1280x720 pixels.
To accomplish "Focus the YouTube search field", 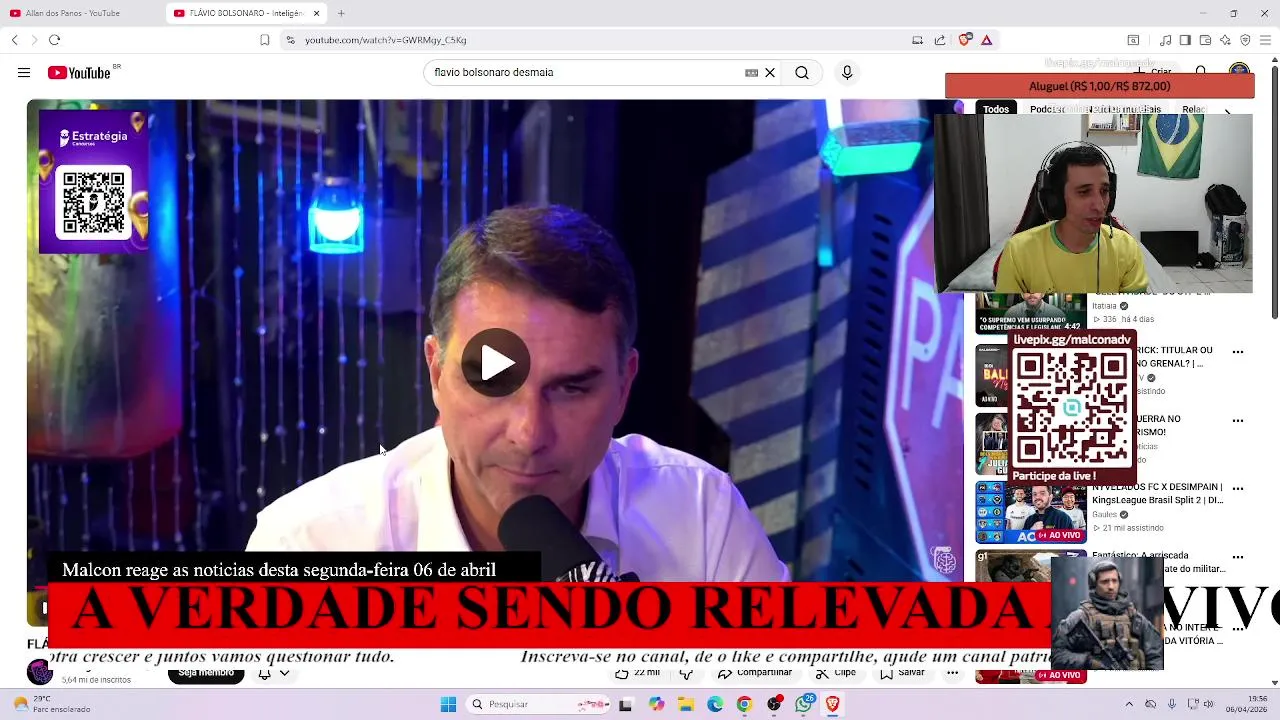I will click(585, 72).
